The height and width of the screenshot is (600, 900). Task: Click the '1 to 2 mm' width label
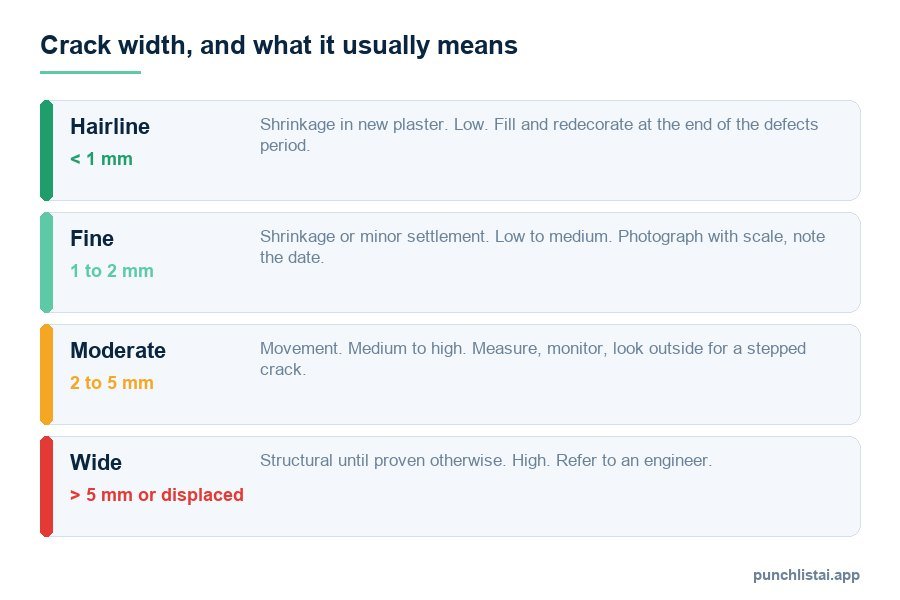(x=111, y=270)
